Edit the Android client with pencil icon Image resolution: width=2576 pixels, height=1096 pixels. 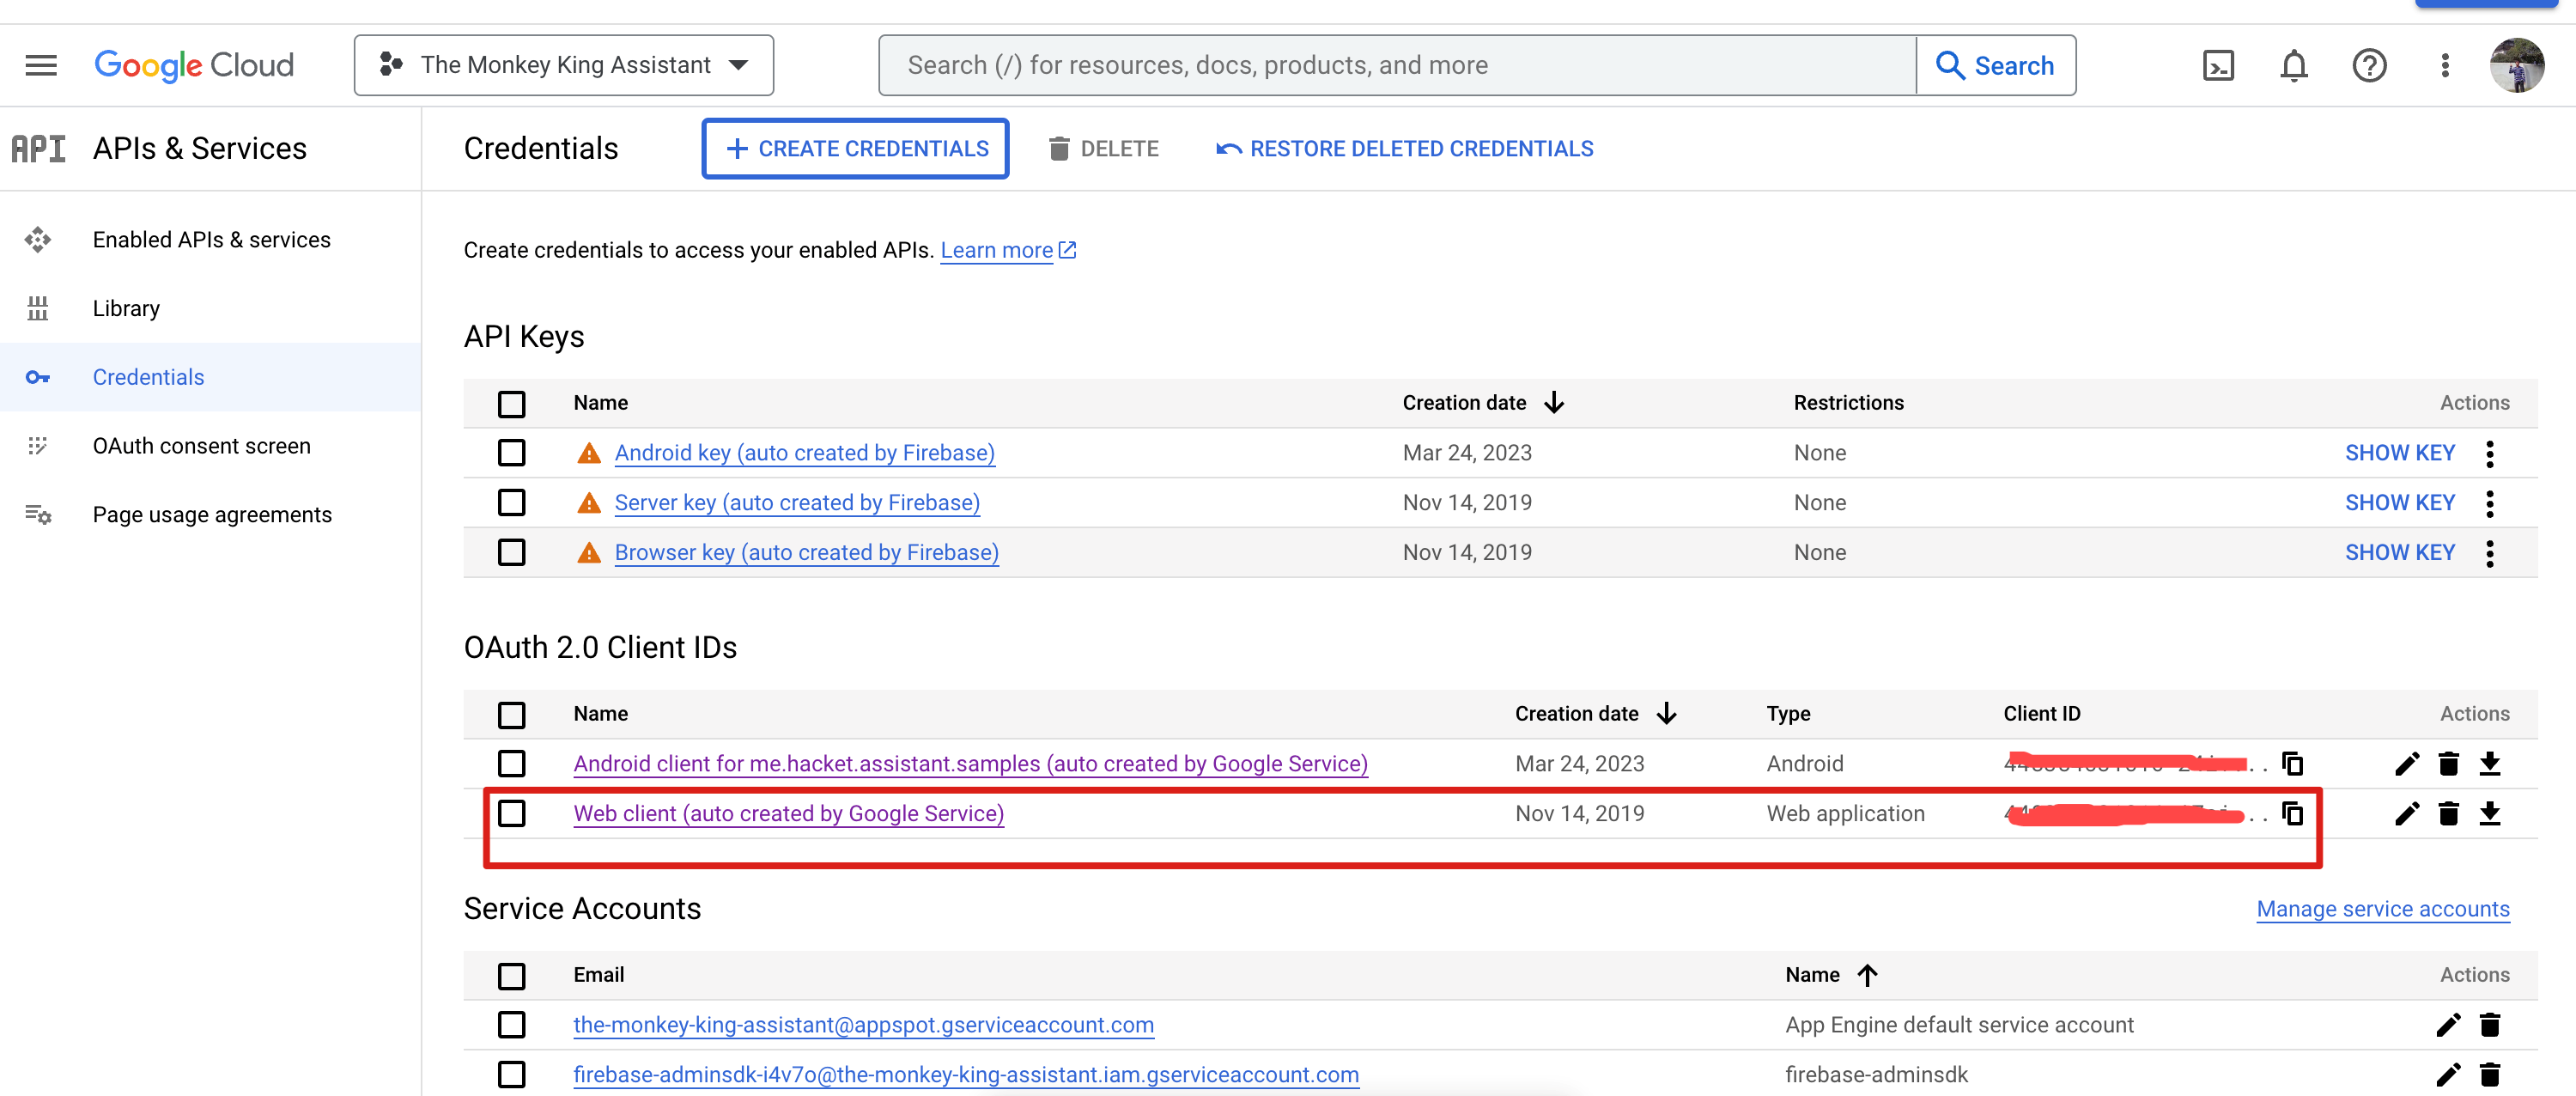tap(2406, 764)
